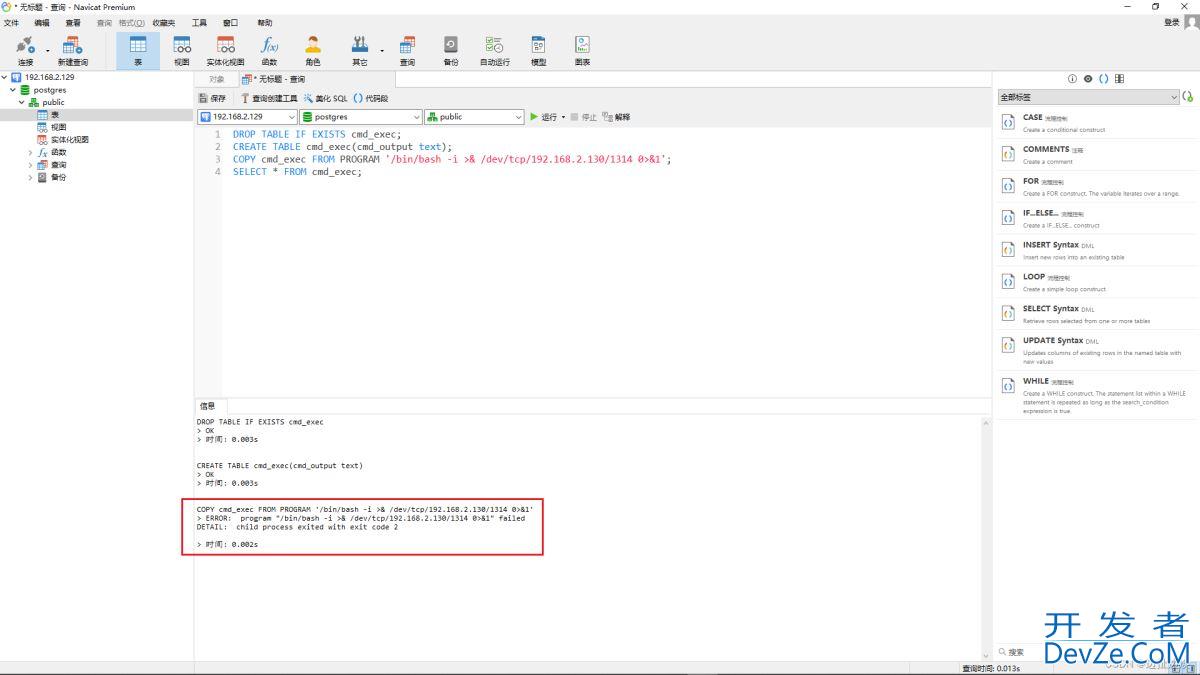1200x675 pixels.
Task: Open the 全部标签 tag filter dropdown
Action: tap(1088, 97)
